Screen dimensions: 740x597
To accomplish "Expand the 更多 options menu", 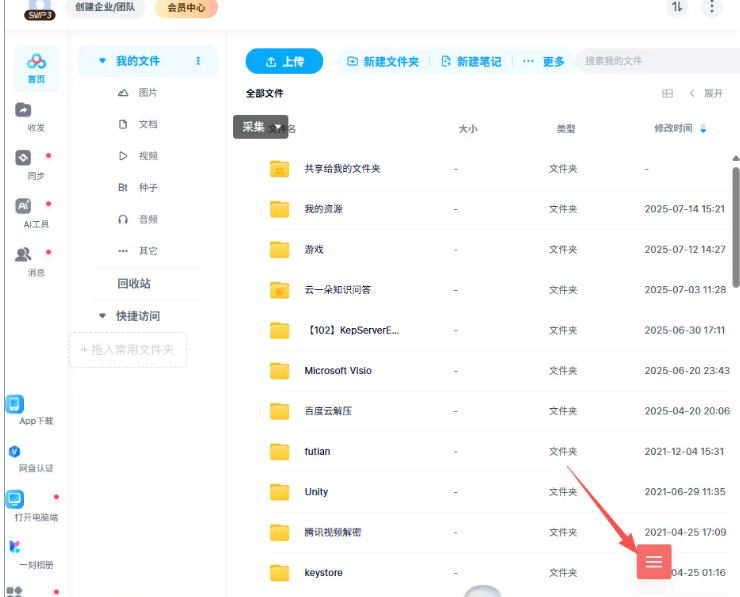I will click(543, 62).
